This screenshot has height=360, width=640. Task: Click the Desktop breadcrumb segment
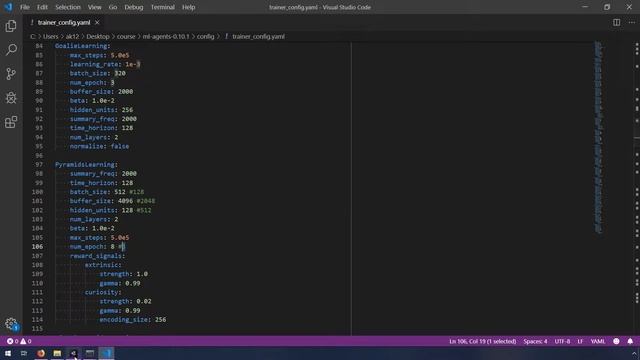click(98, 36)
